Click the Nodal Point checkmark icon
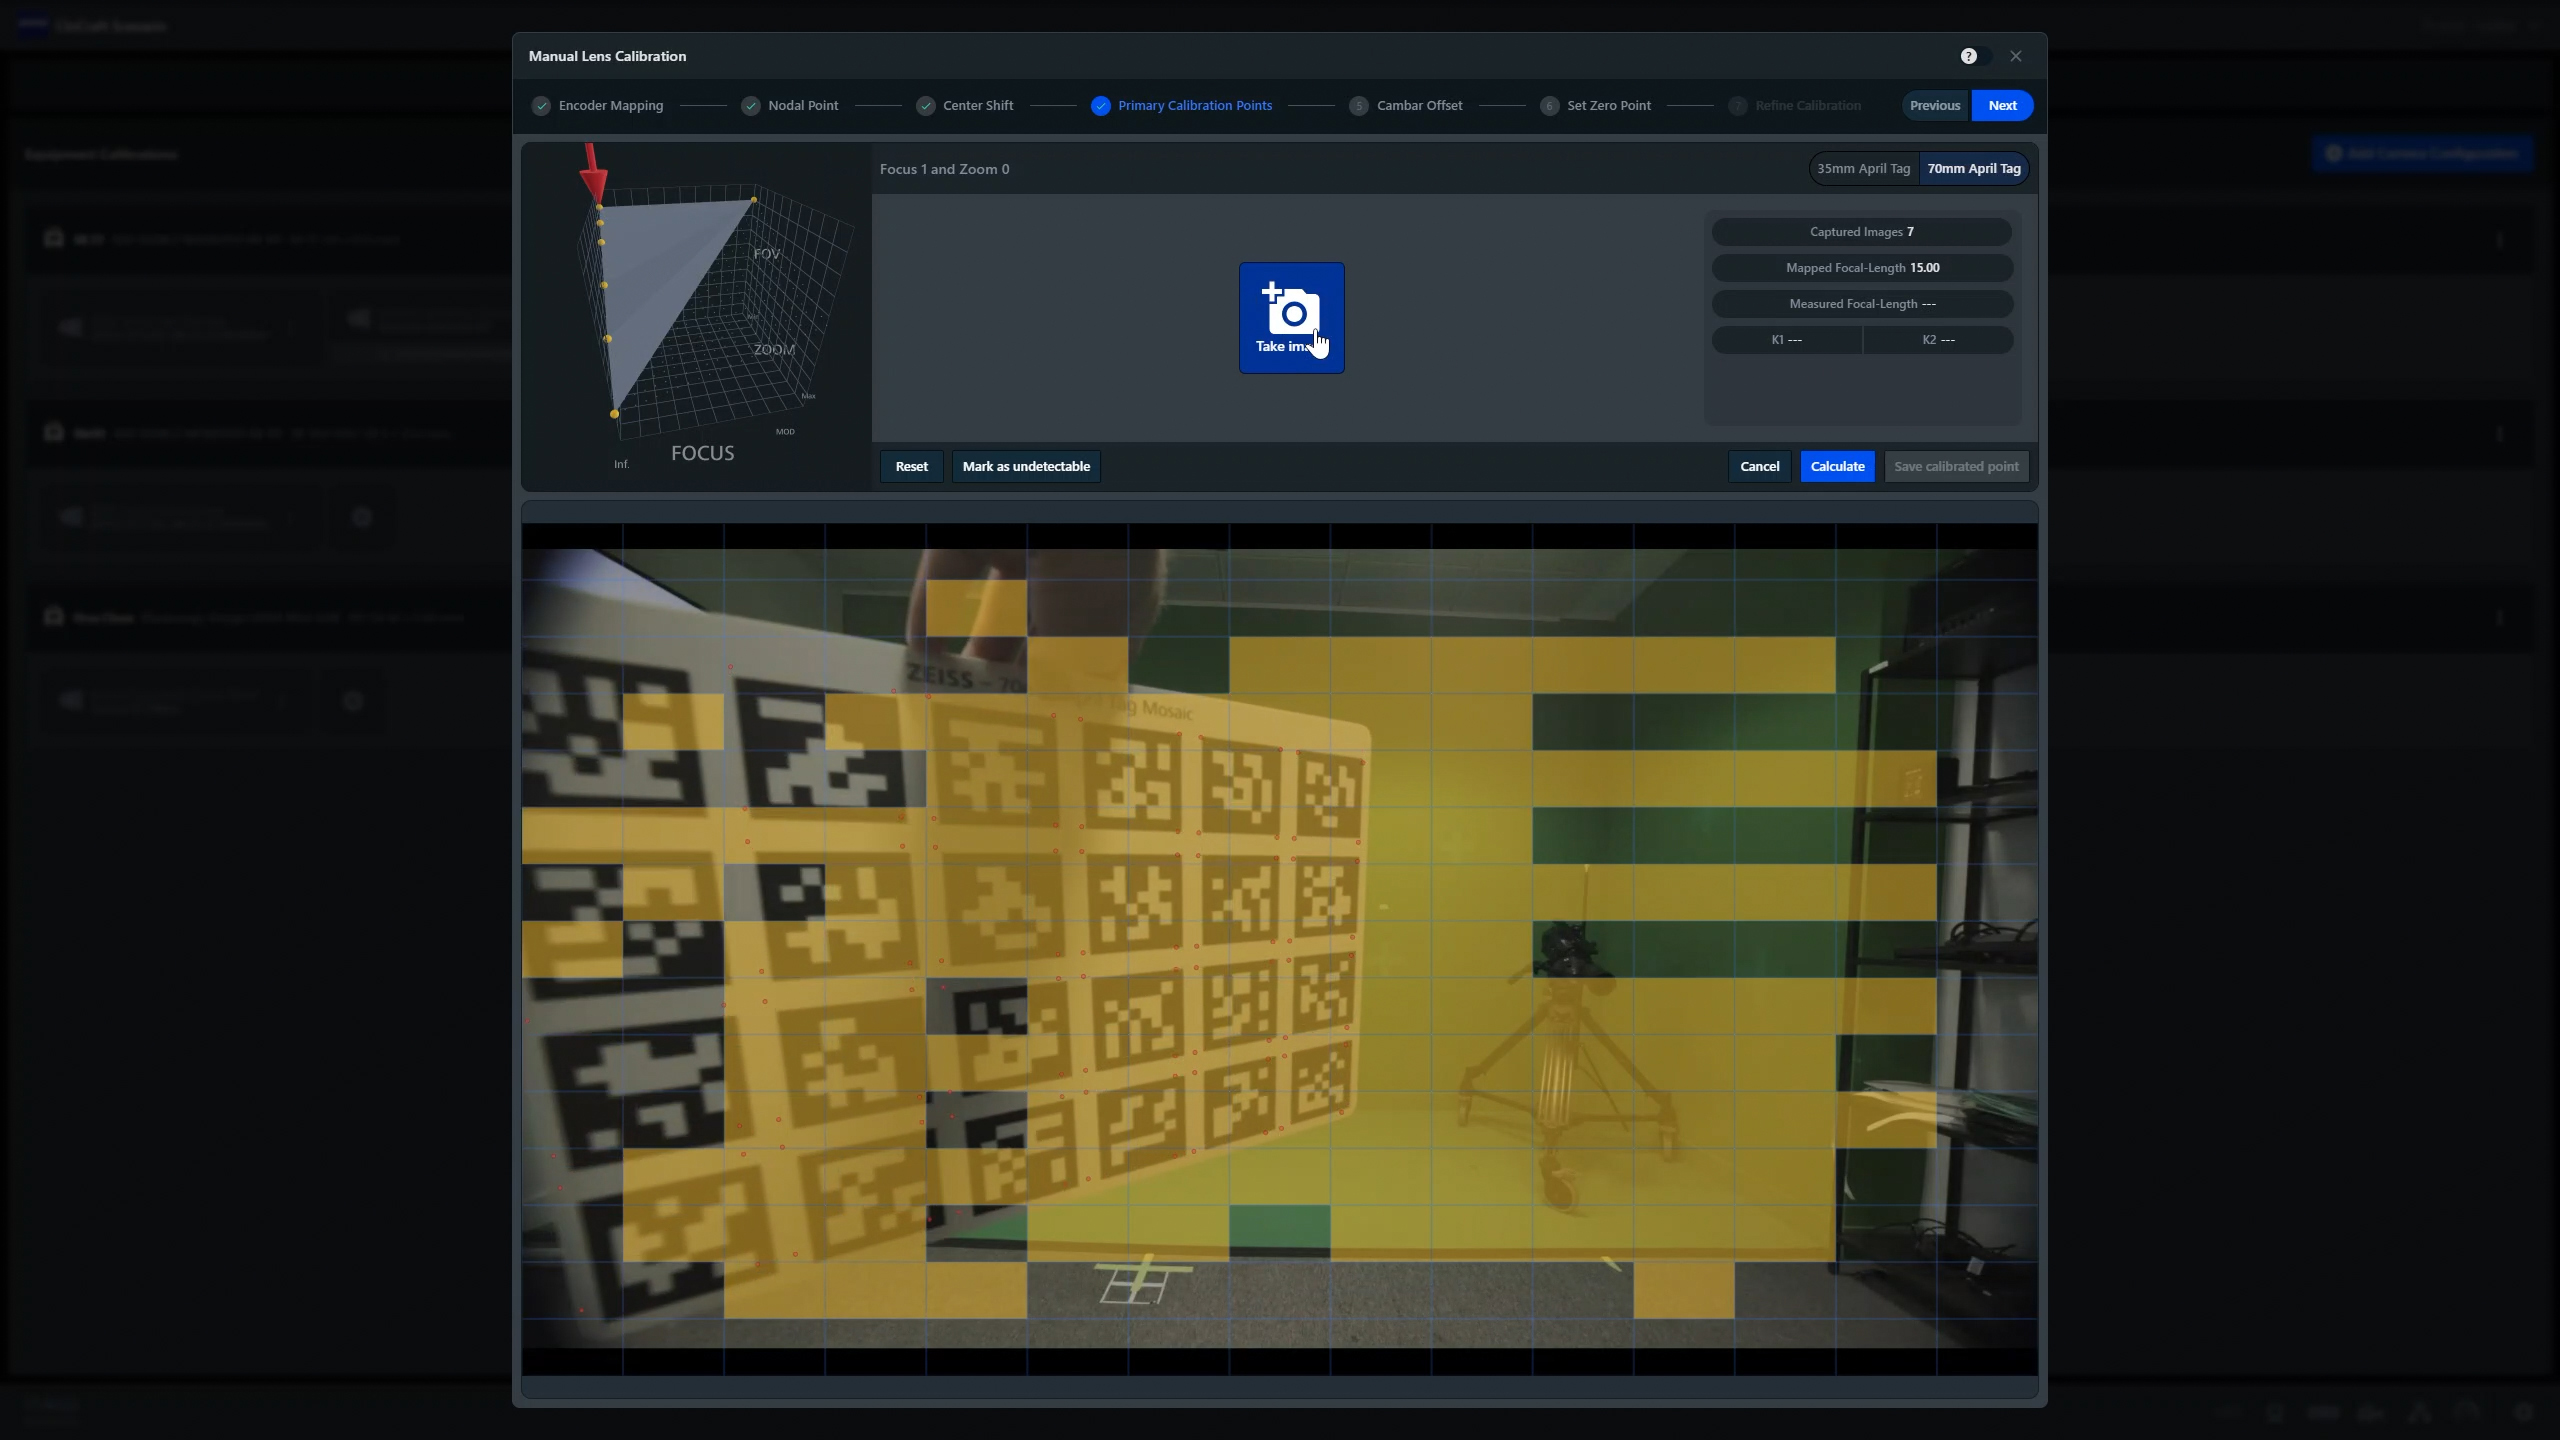2560x1440 pixels. pos(750,105)
